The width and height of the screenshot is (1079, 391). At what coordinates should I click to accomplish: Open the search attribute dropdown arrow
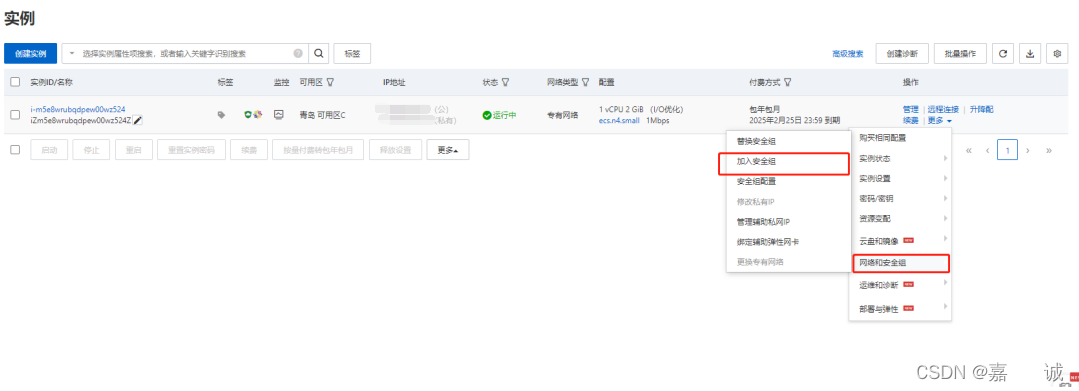click(72, 53)
